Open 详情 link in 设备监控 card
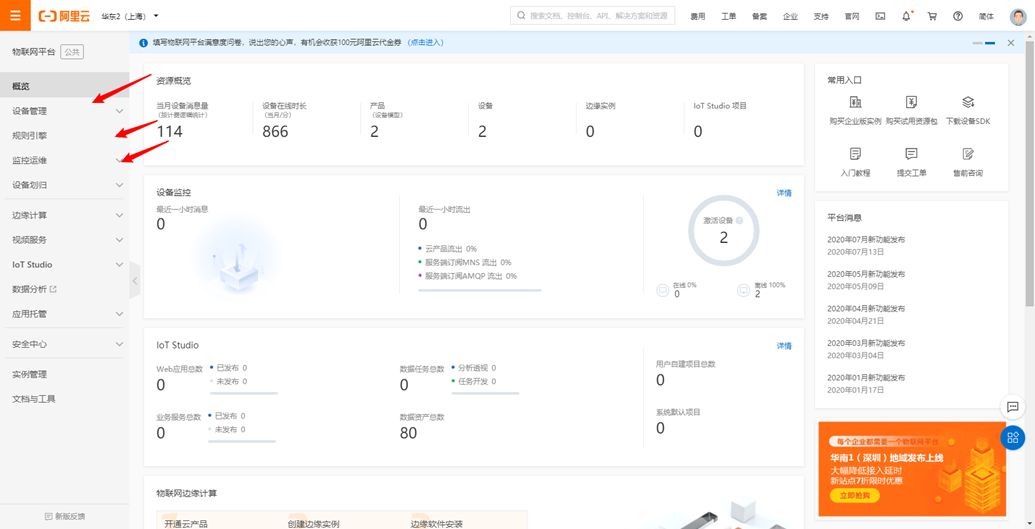 click(x=784, y=193)
